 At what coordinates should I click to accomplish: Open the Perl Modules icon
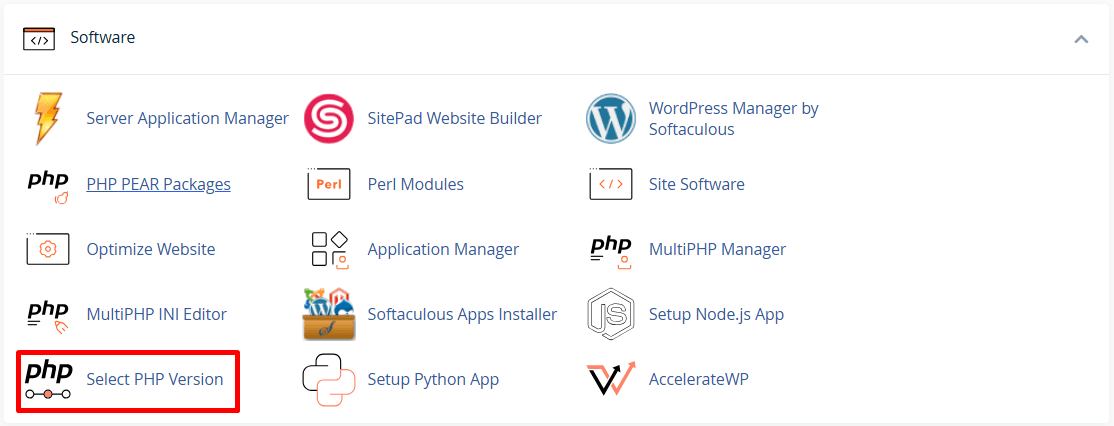pos(329,184)
